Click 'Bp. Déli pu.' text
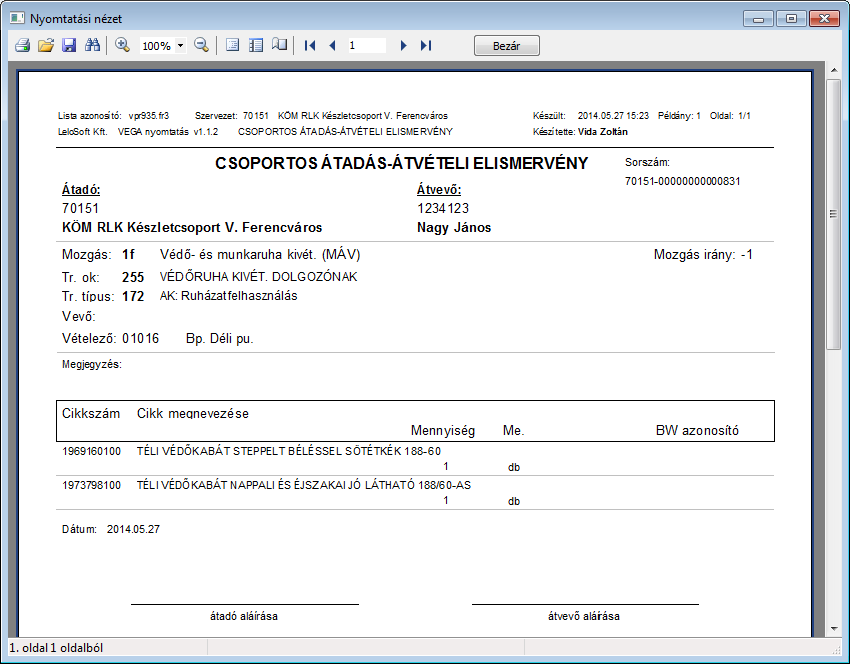Image resolution: width=850 pixels, height=664 pixels. 220,339
